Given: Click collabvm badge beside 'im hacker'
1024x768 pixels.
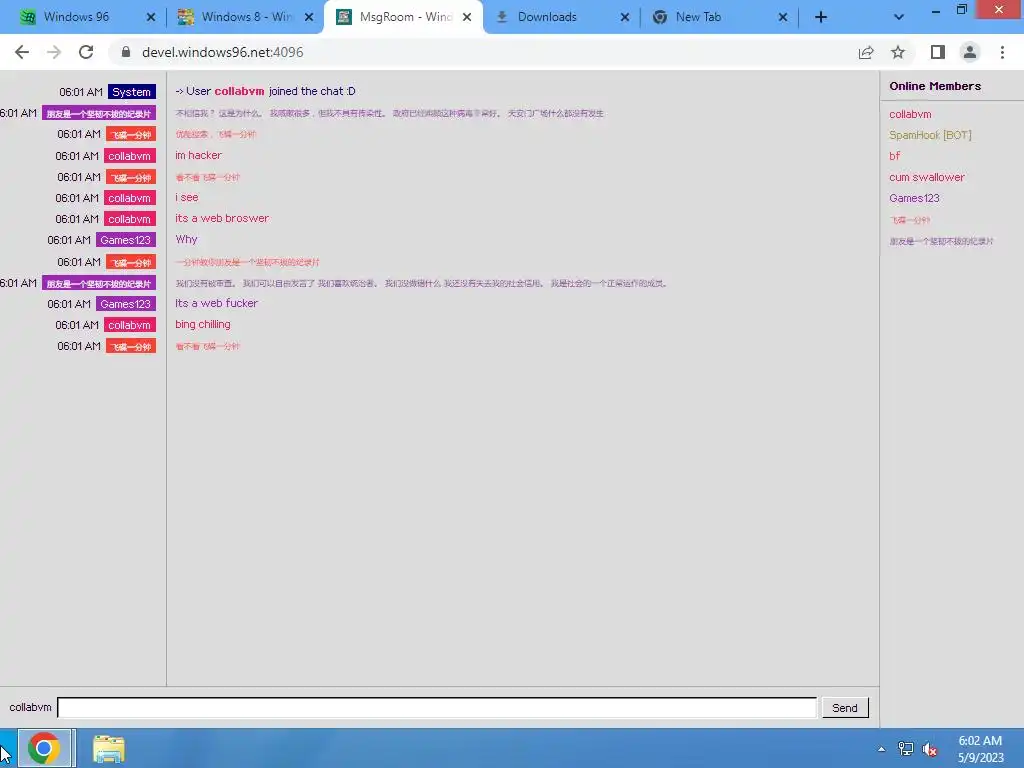Looking at the screenshot, I should 129,156.
